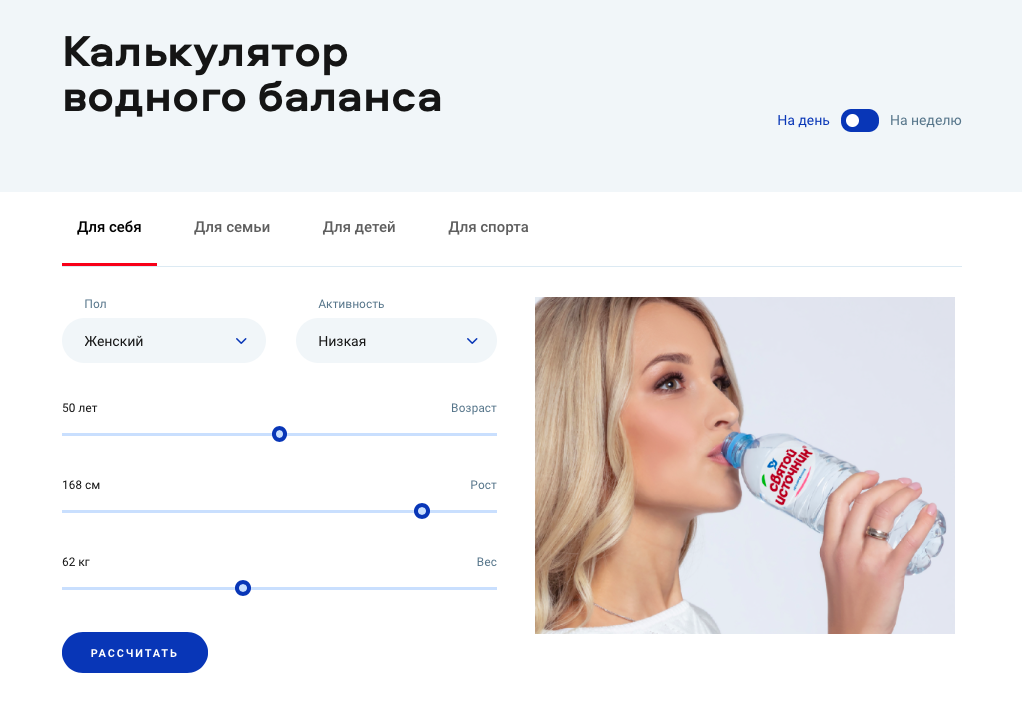Click the height slider handle at 168 см
This screenshot has height=711, width=1022.
point(422,511)
